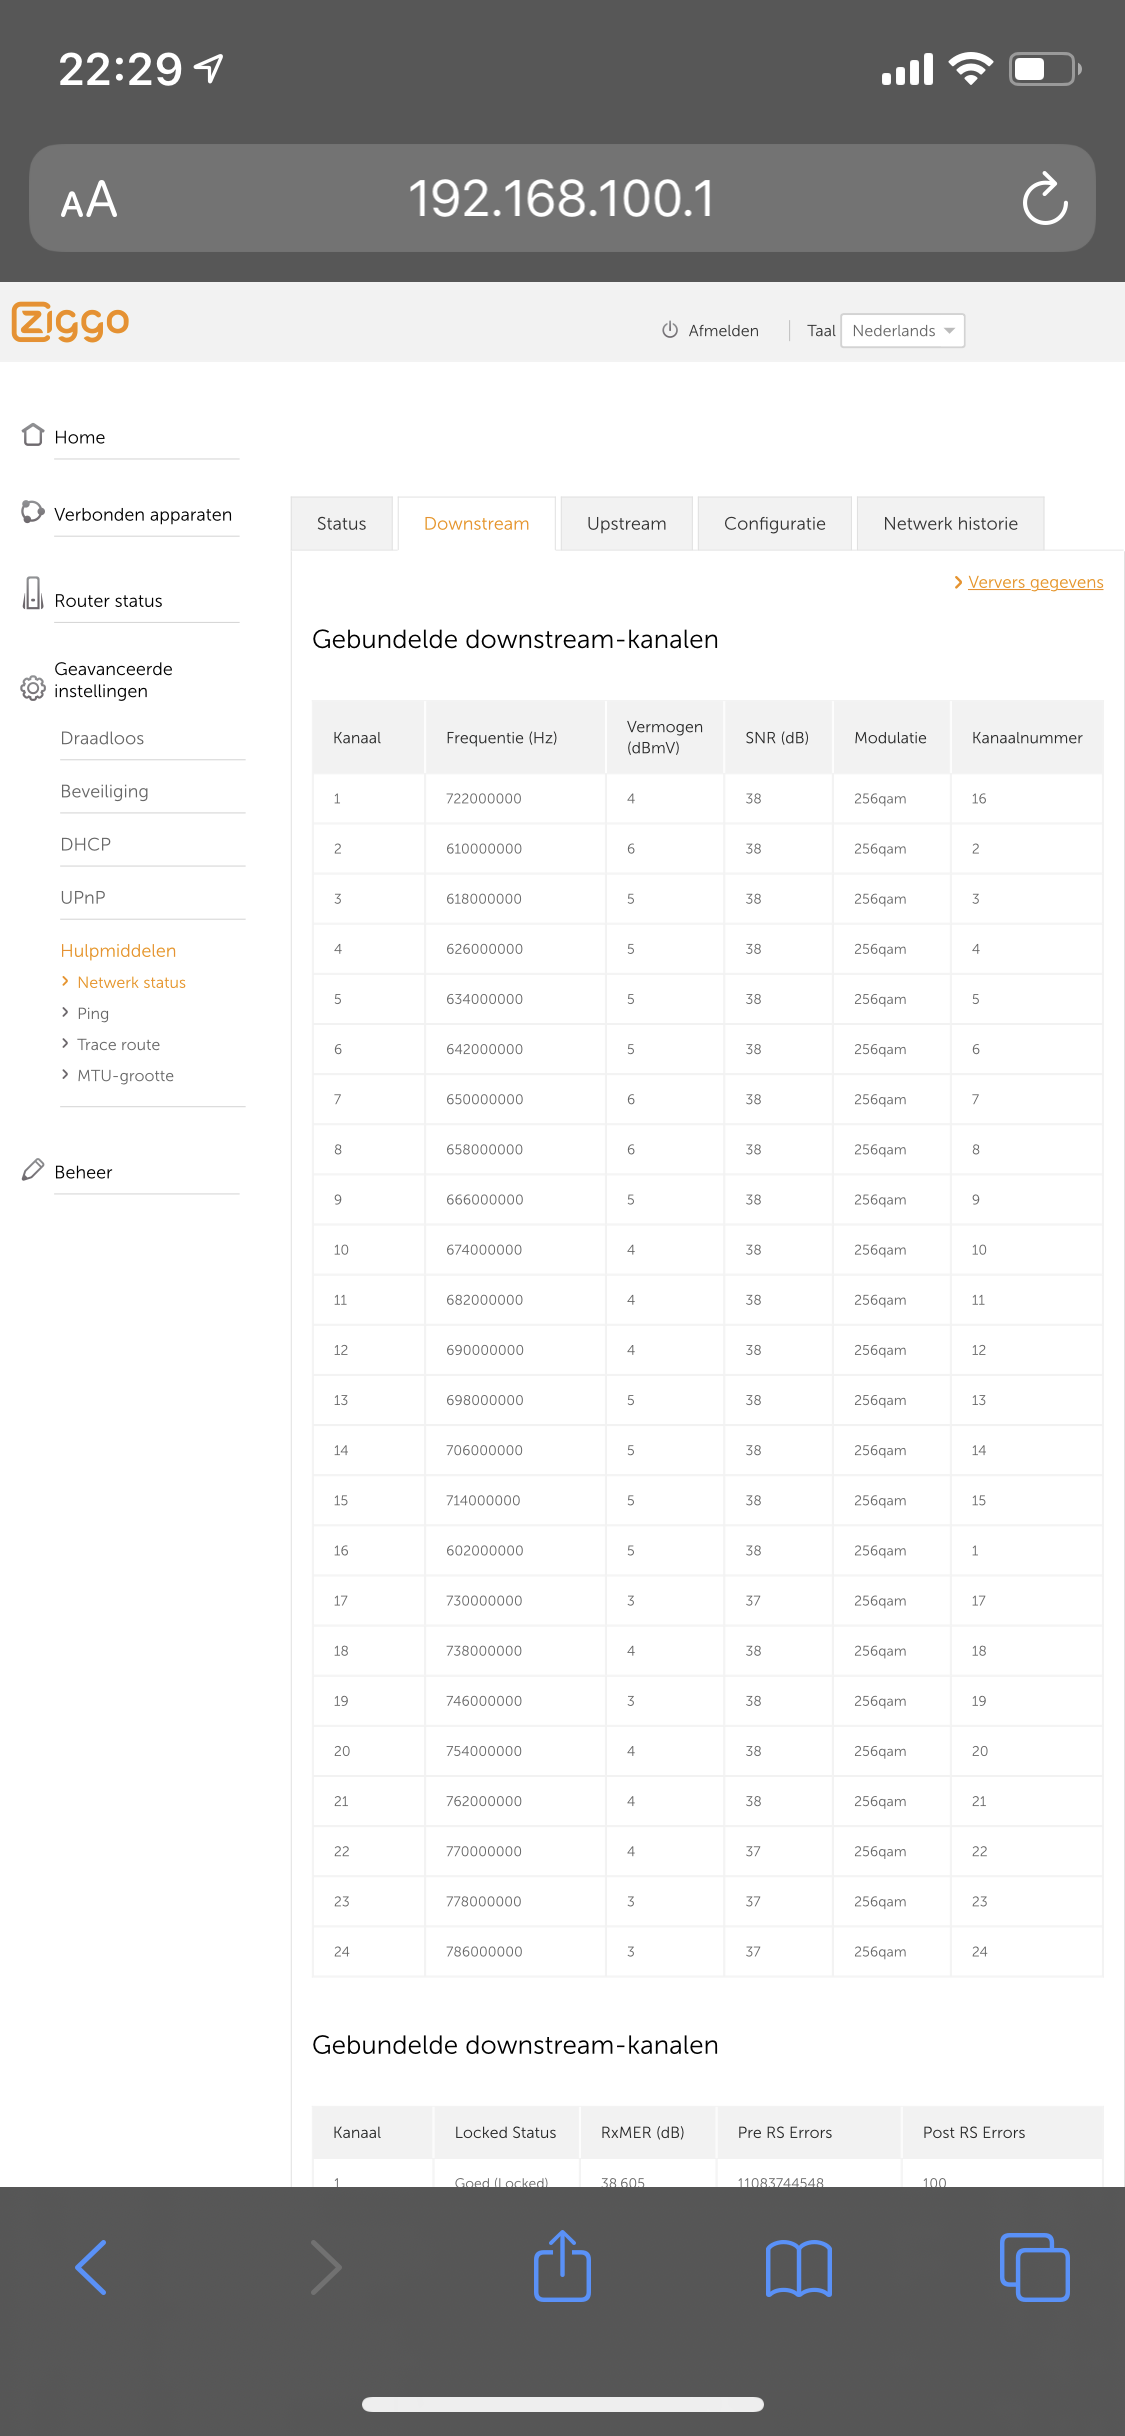1125x2436 pixels.
Task: Click the Ververs gegevens link
Action: 1034,582
